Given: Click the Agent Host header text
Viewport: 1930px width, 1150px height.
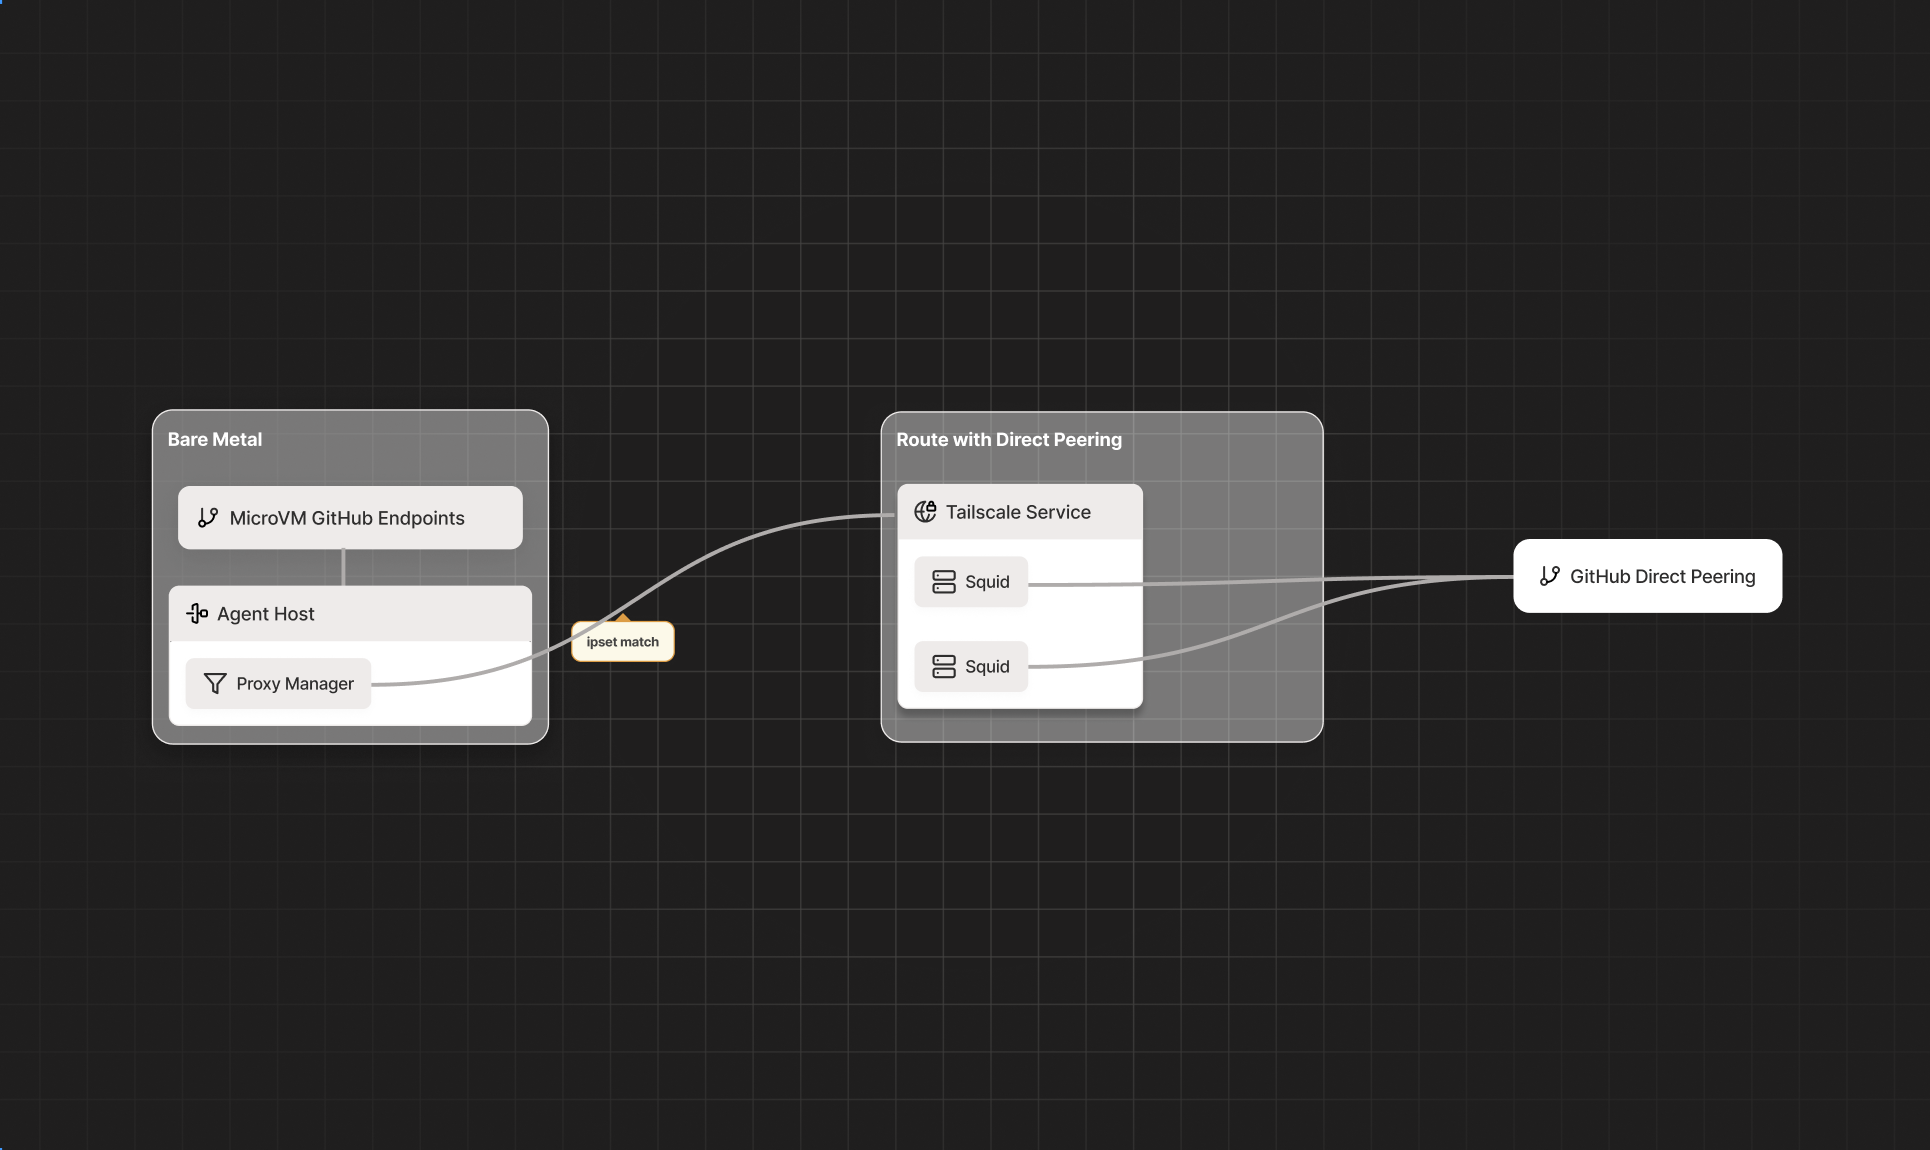Looking at the screenshot, I should (266, 614).
